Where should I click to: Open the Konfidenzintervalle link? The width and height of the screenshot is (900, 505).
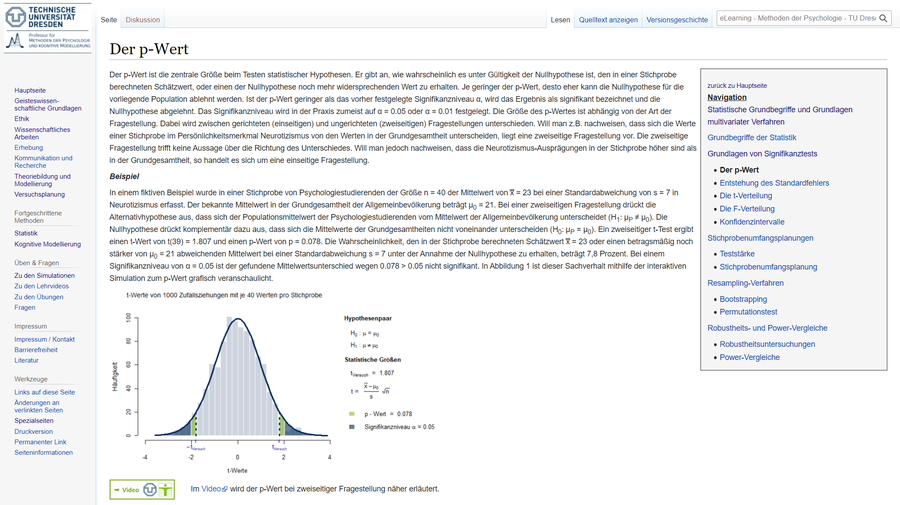(x=752, y=222)
